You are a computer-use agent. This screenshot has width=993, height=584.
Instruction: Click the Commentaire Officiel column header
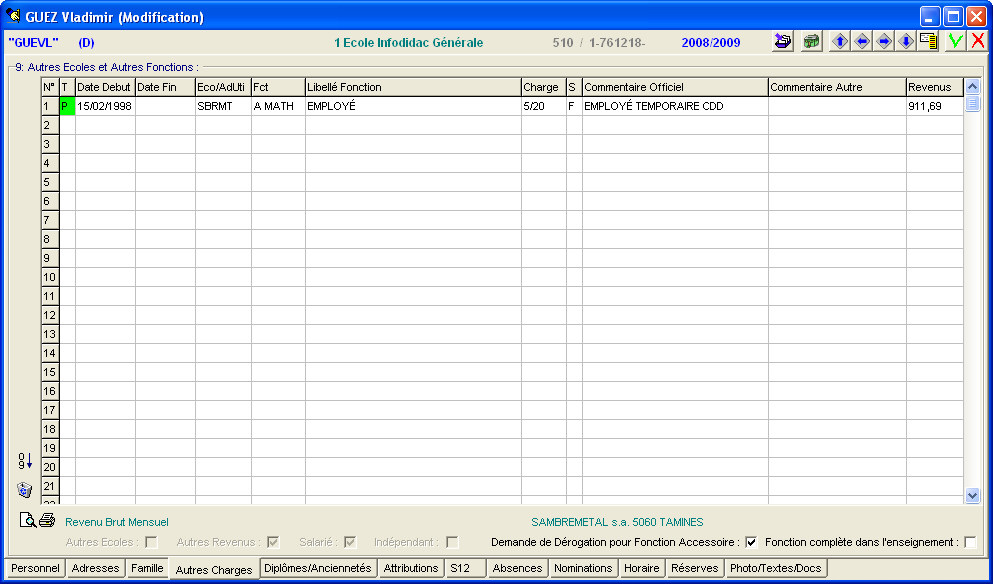pos(675,87)
